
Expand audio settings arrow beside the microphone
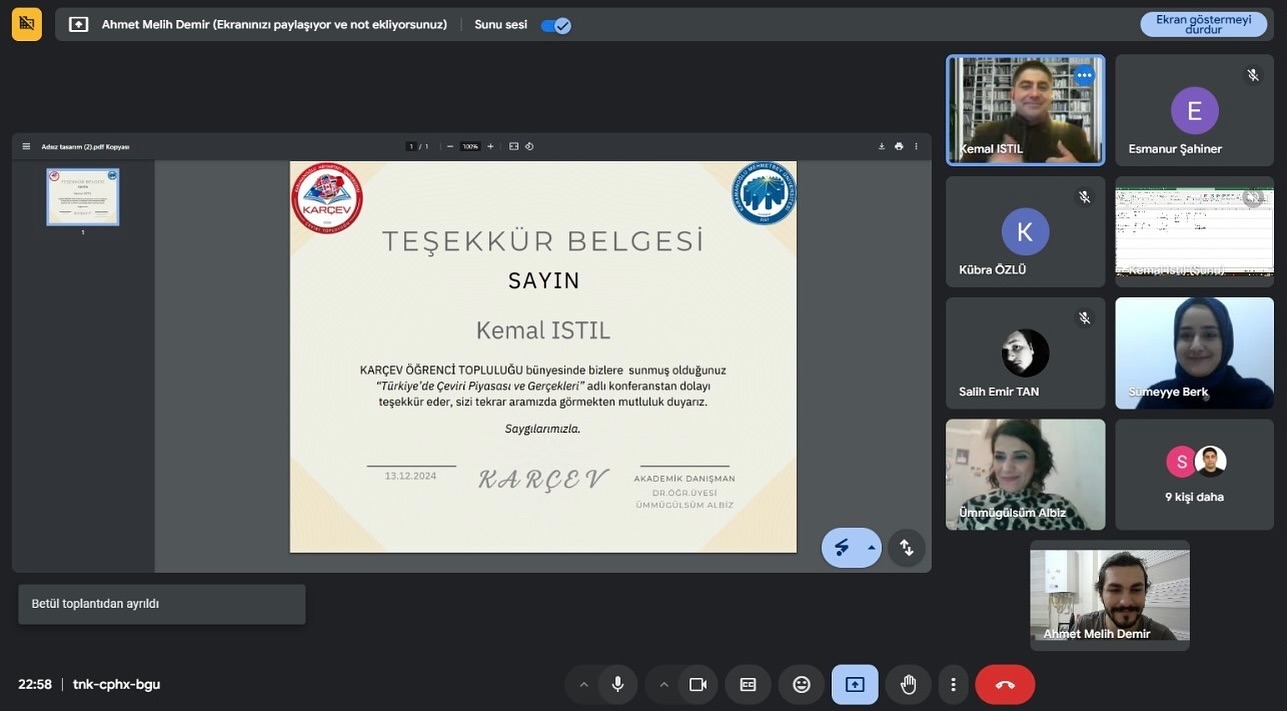pos(584,685)
